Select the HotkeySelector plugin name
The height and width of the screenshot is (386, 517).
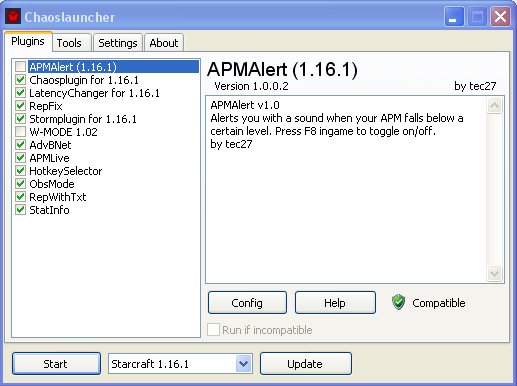tap(66, 171)
